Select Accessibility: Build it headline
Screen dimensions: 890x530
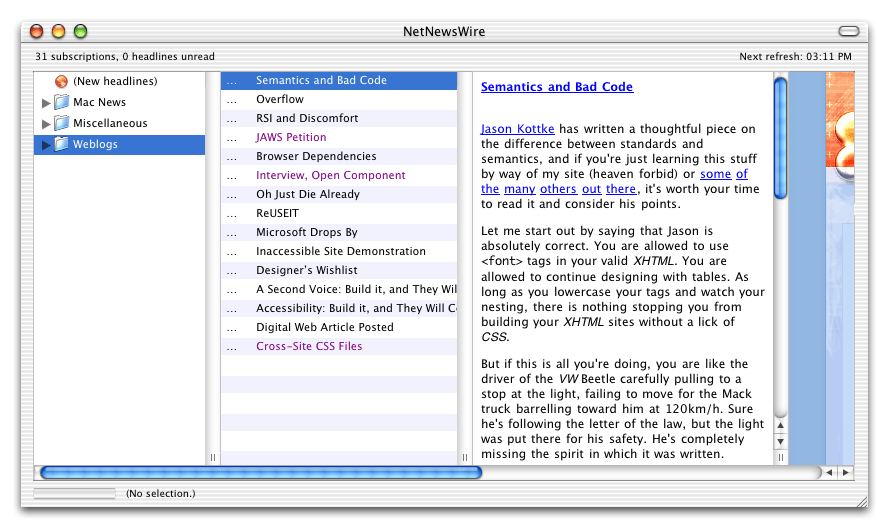[339, 308]
